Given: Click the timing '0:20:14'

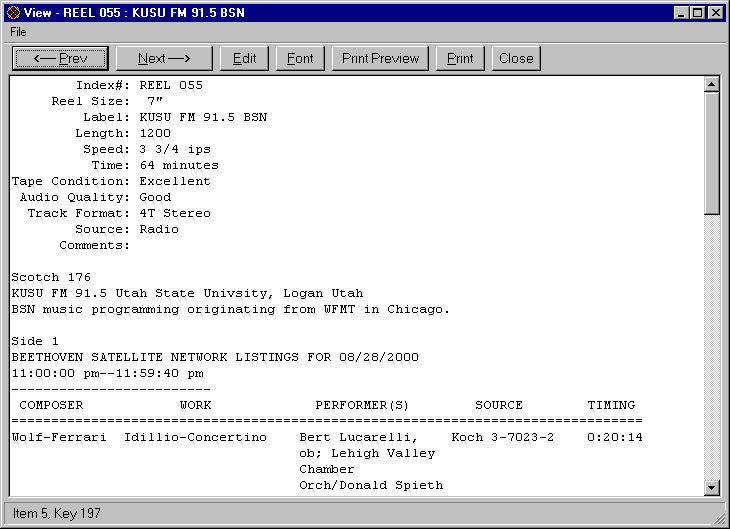Looking at the screenshot, I should point(615,437).
